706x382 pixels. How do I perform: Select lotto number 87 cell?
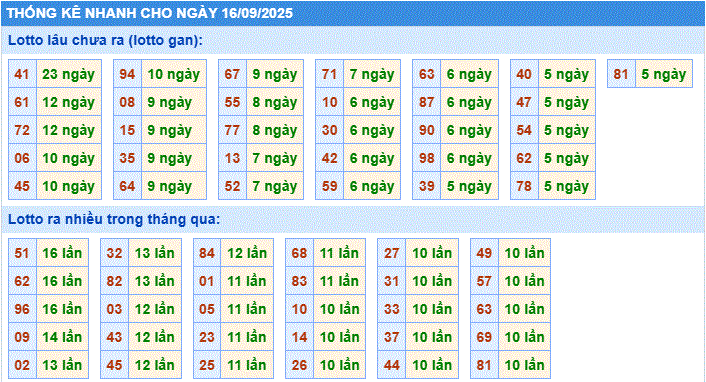click(427, 102)
